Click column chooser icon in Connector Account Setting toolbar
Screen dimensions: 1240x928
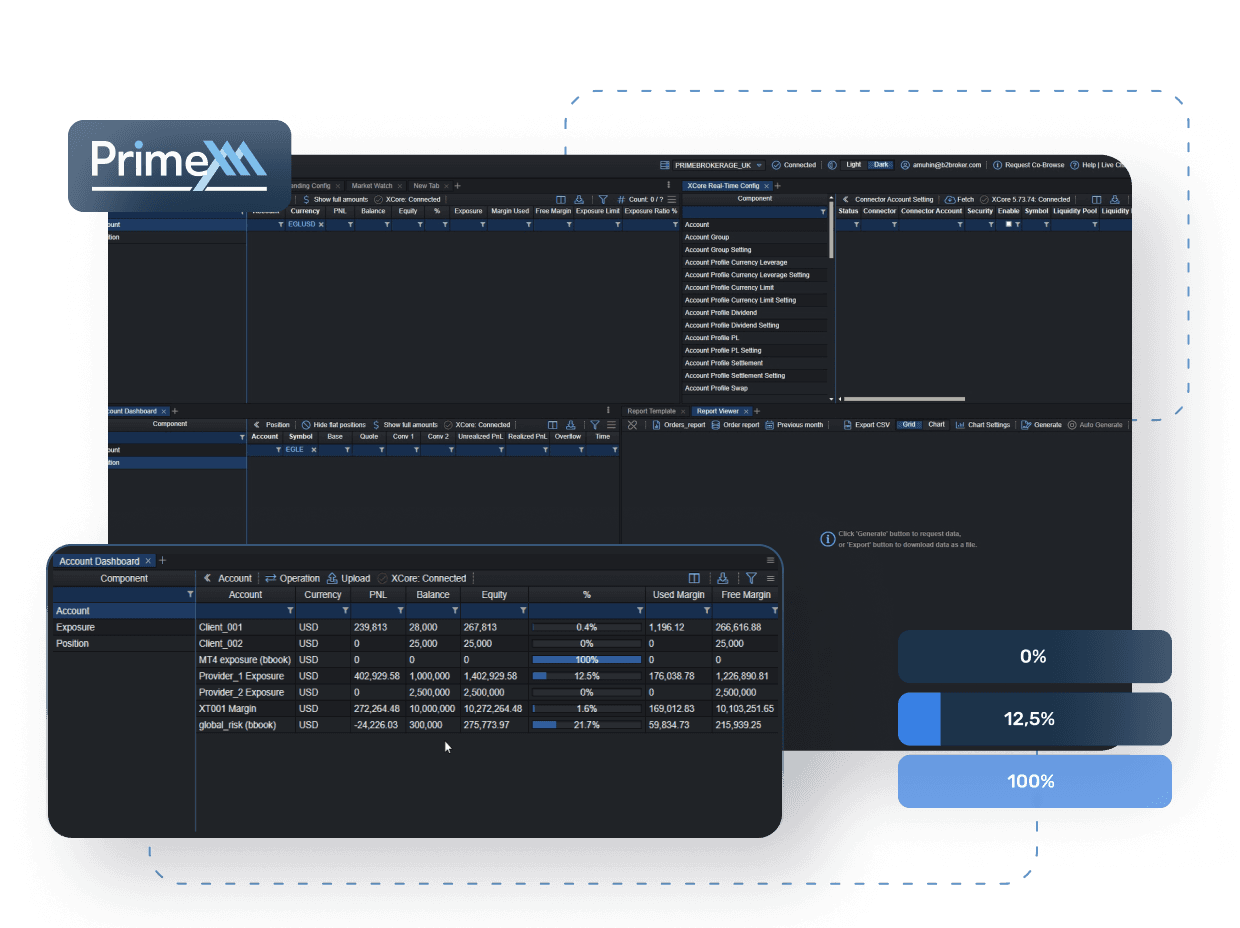pyautogui.click(x=1097, y=199)
